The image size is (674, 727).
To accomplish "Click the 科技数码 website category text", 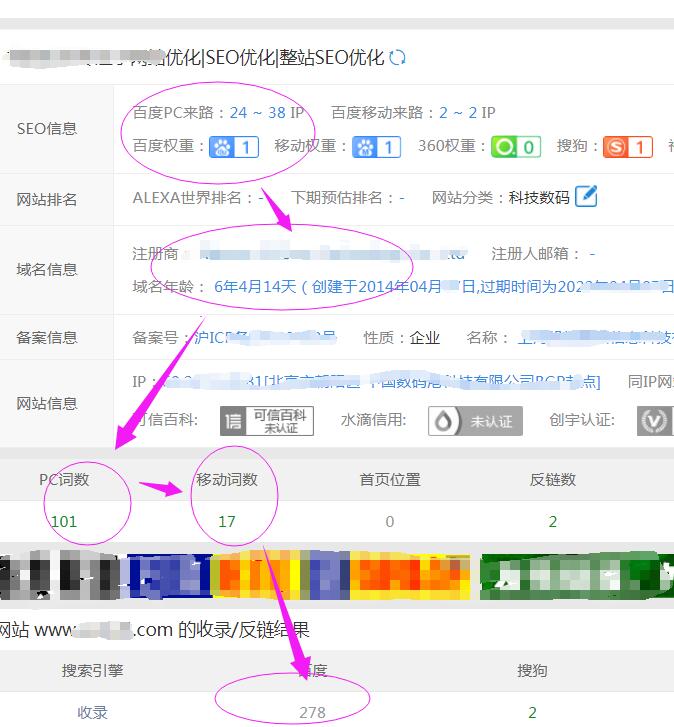I will pyautogui.click(x=539, y=198).
